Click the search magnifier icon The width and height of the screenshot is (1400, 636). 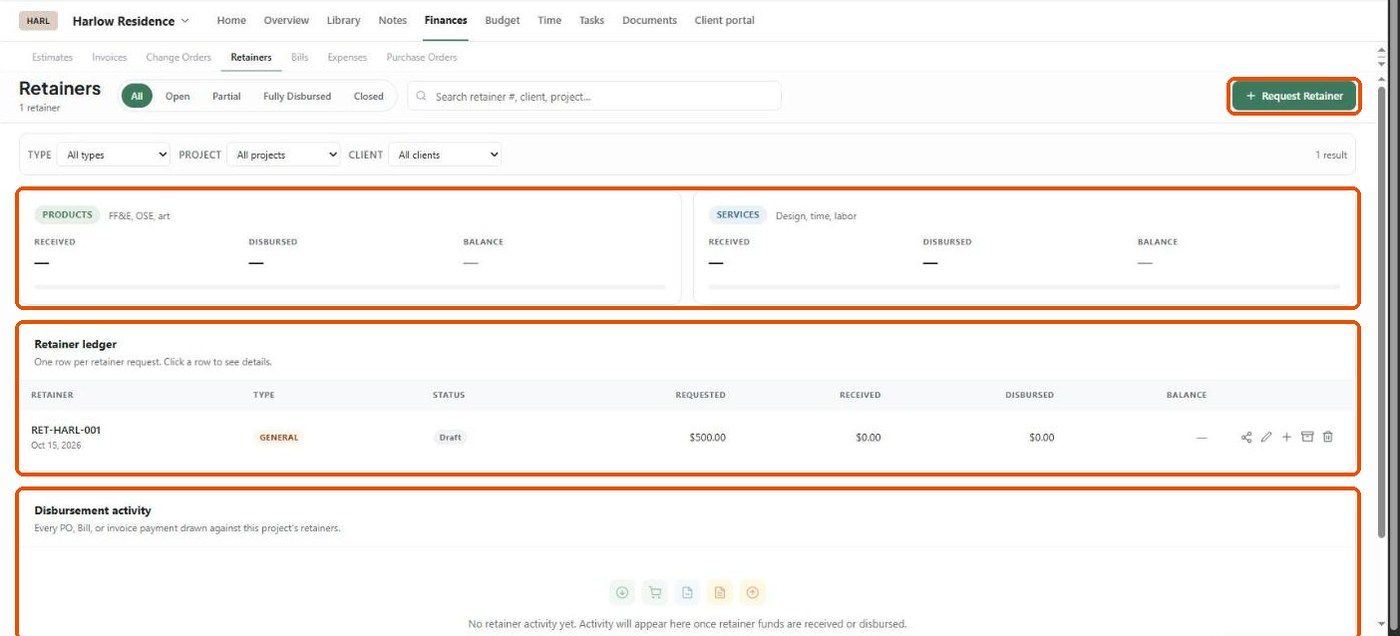coord(422,96)
